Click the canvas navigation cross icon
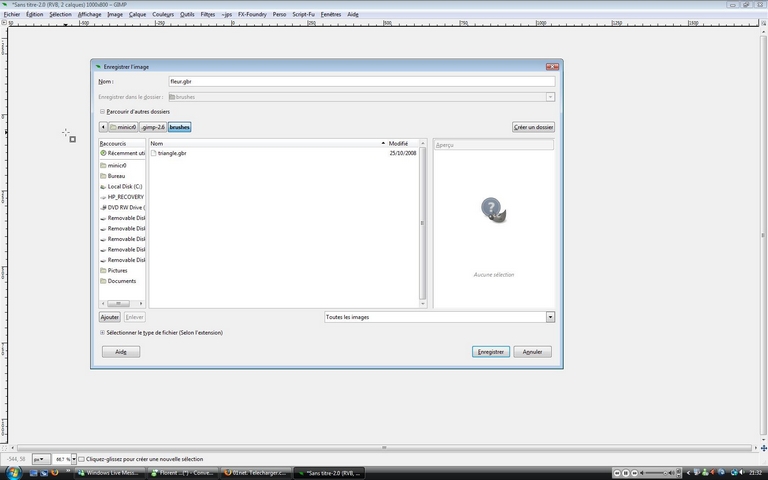 [764, 448]
